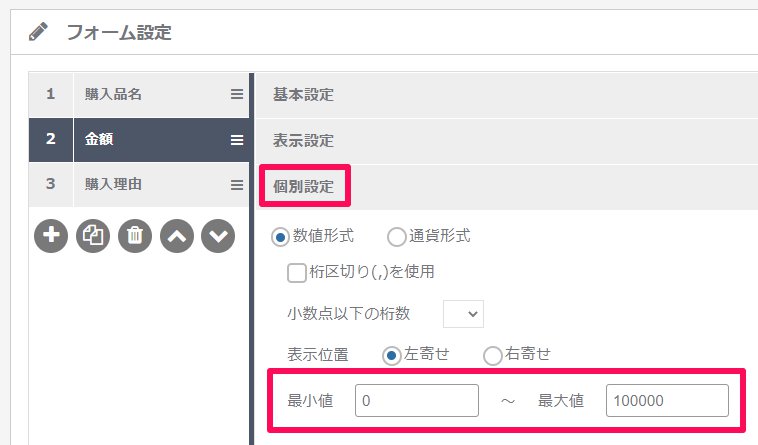Viewport: 758px width, 445px height.
Task: Select the 購入理由 field in the list
Action: point(139,185)
